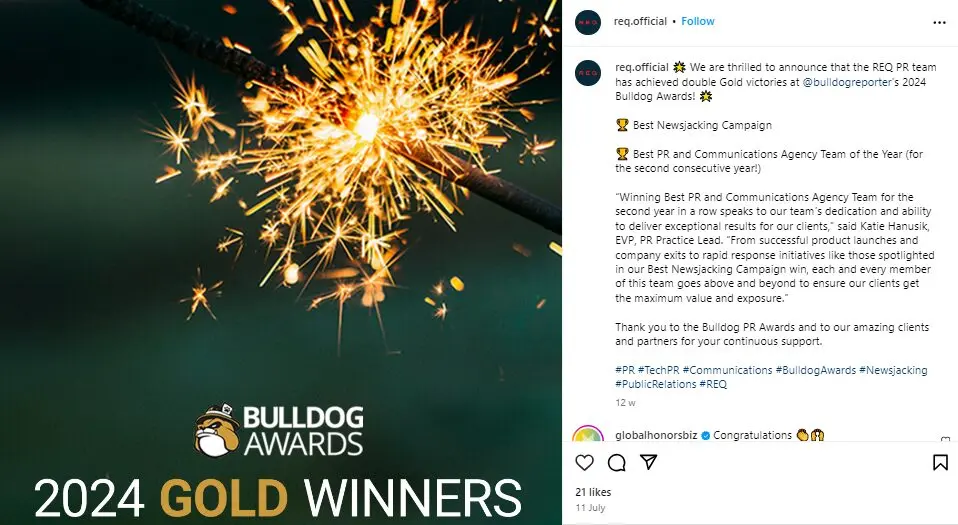Follow the req.official account

pyautogui.click(x=698, y=22)
